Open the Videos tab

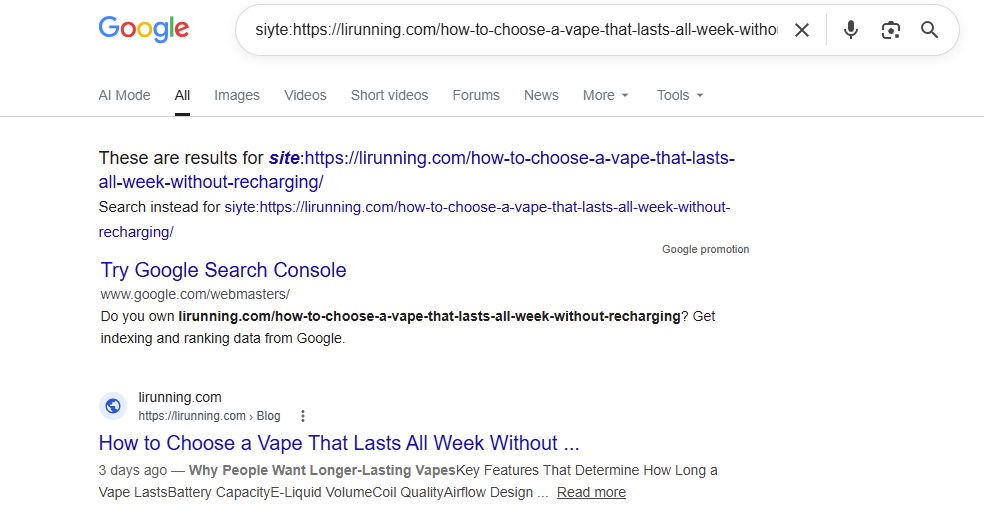(305, 95)
